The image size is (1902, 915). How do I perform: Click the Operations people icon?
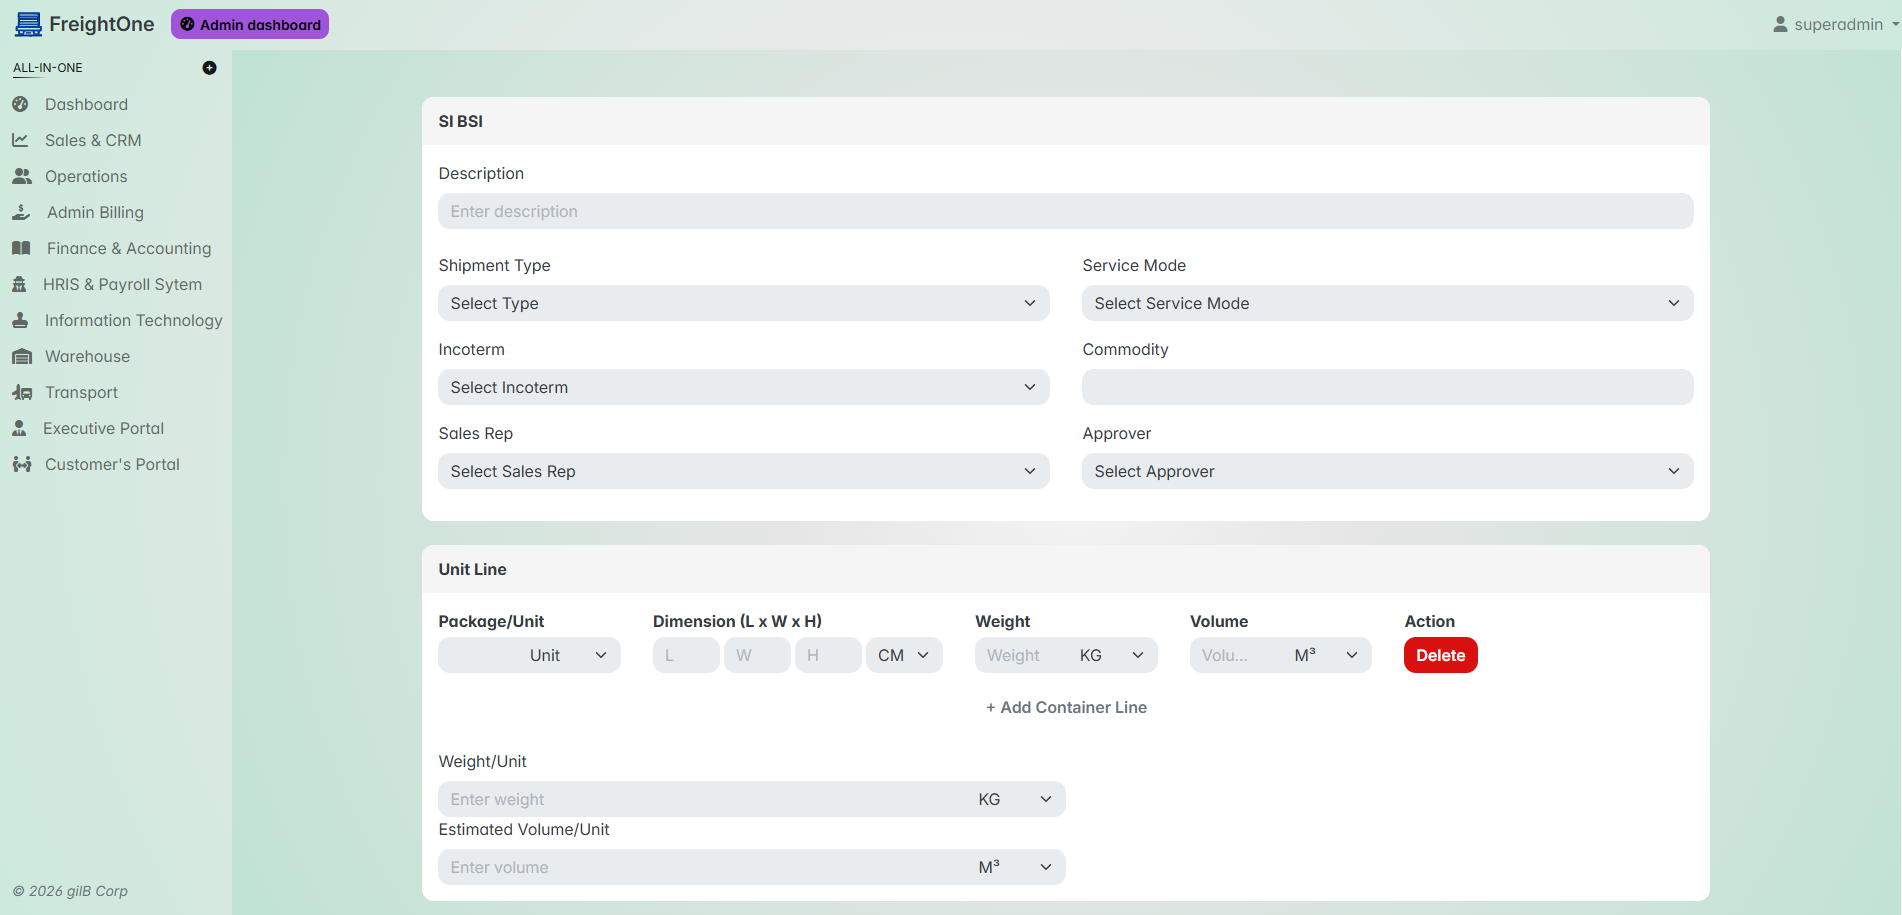[21, 176]
